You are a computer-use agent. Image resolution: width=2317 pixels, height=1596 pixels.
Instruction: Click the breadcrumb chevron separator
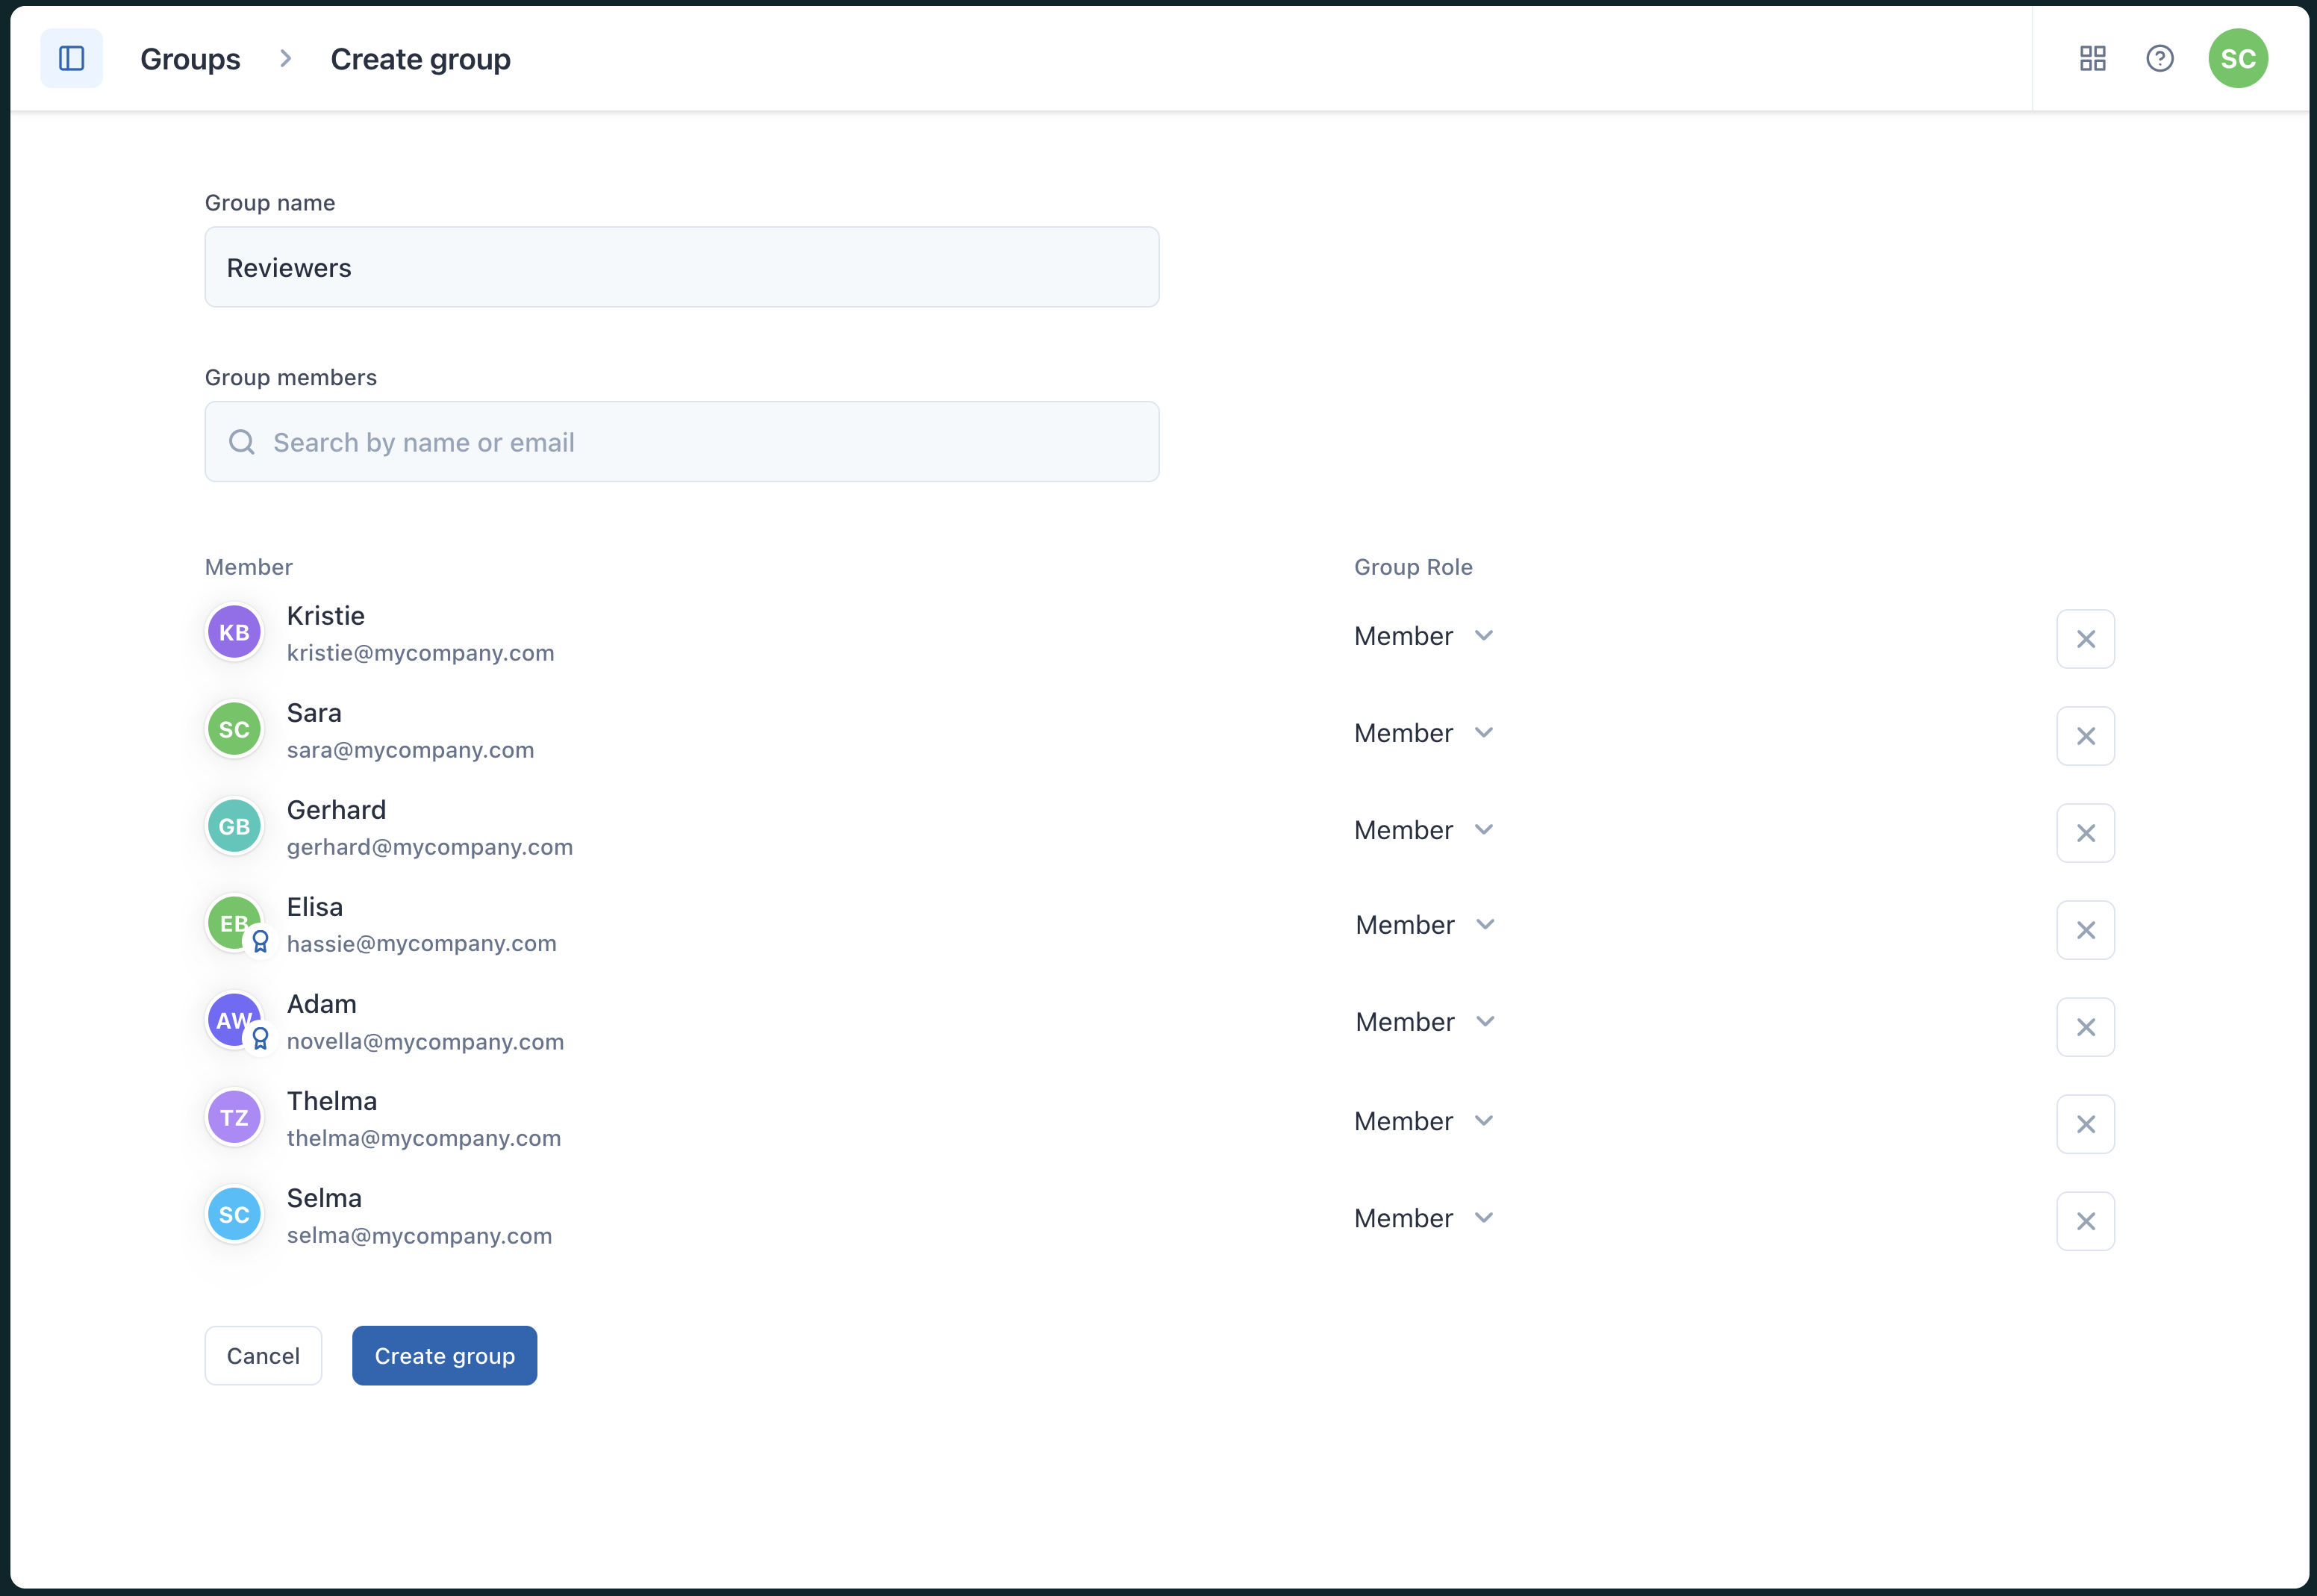coord(285,58)
